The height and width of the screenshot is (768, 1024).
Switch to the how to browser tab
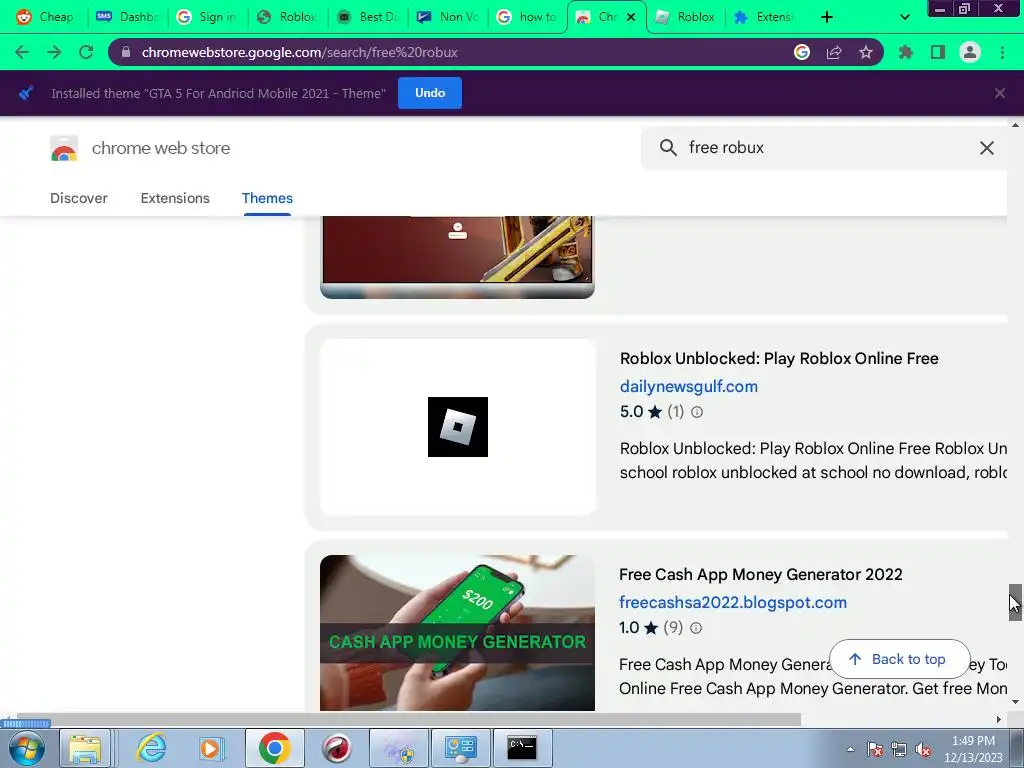(x=528, y=17)
